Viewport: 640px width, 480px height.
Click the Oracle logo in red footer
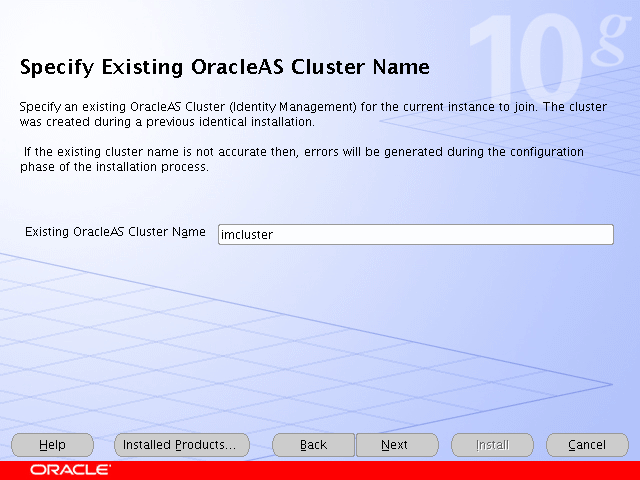click(70, 469)
